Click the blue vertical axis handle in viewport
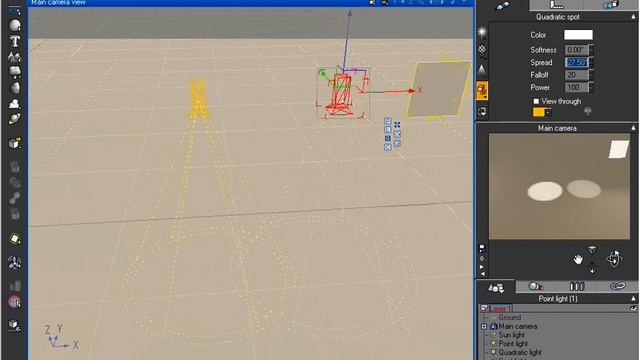This screenshot has width=640, height=360. [349, 13]
